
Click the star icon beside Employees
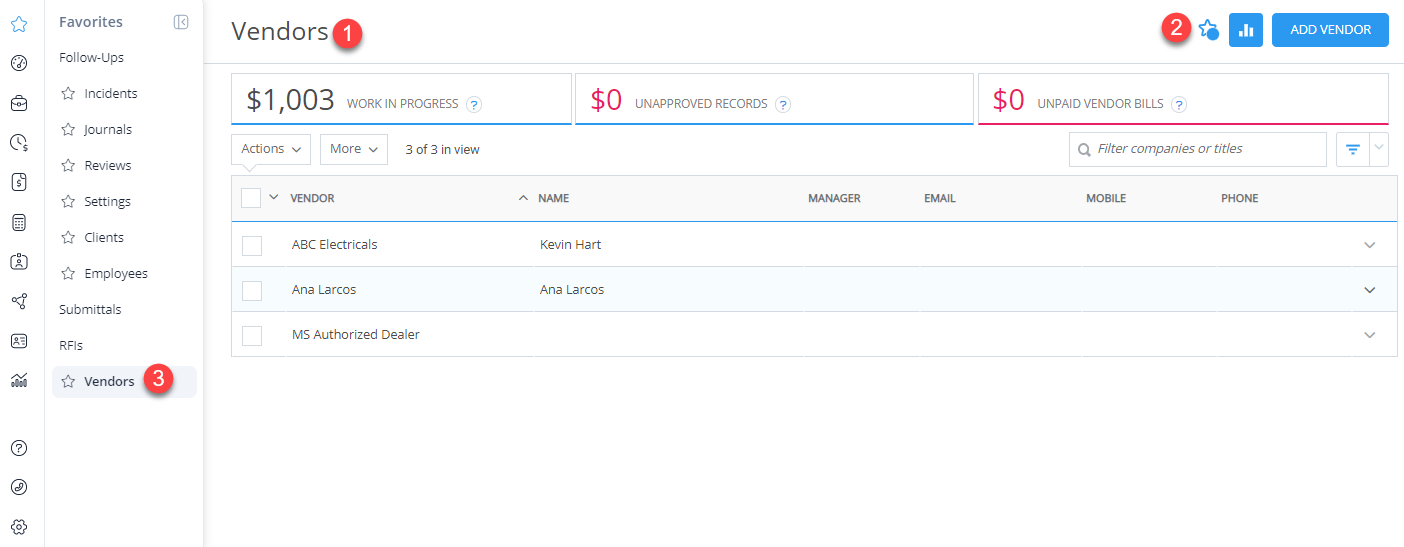[68, 274]
